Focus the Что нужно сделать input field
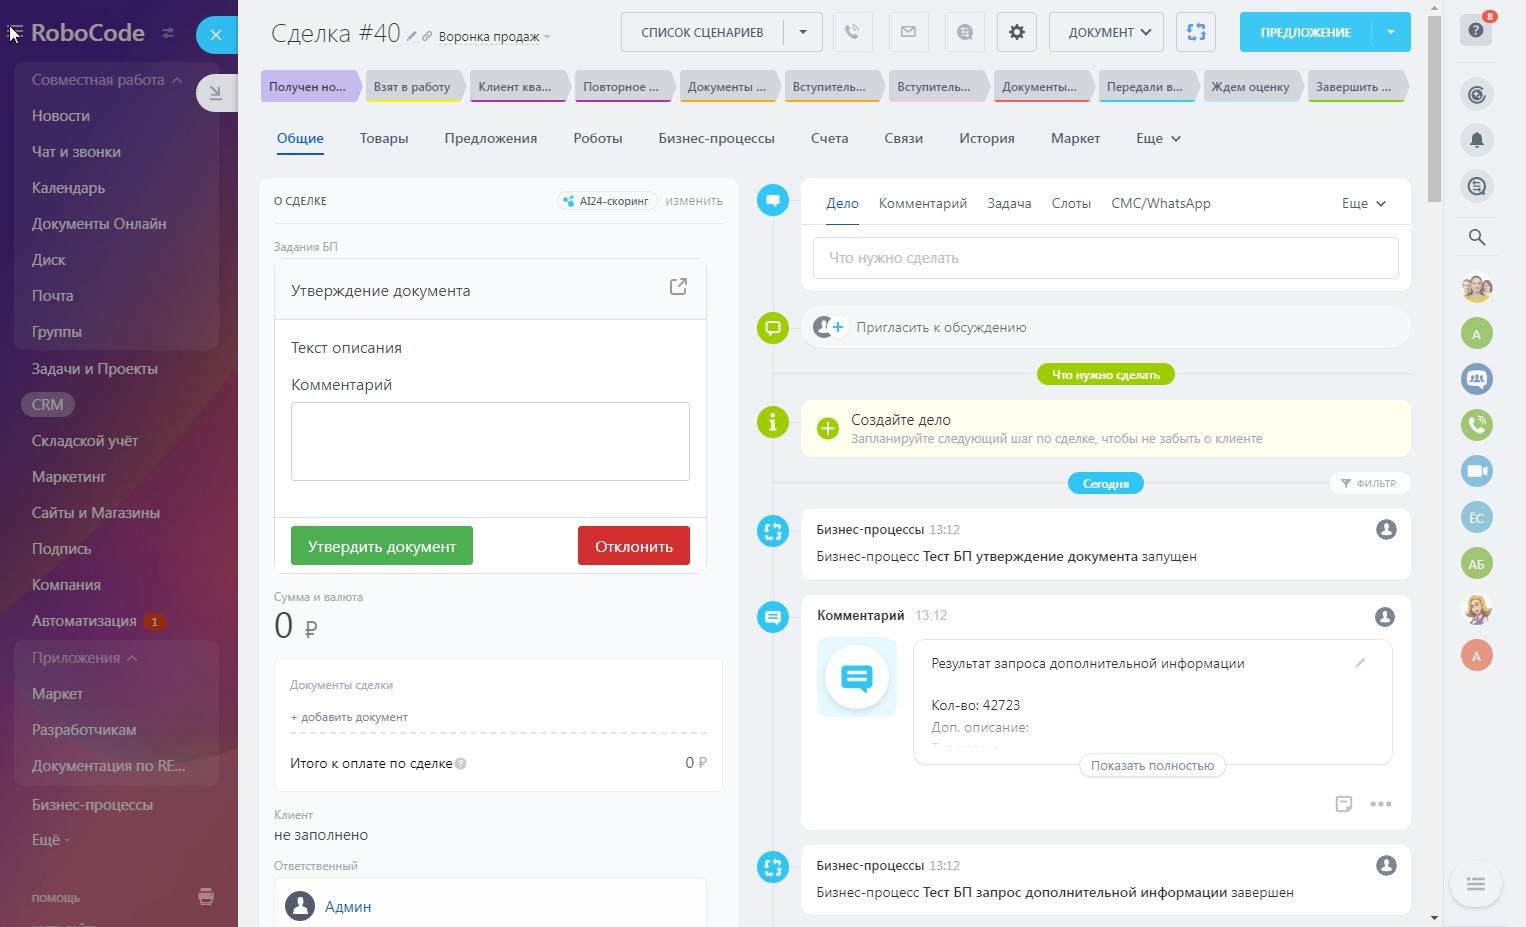Viewport: 1526px width, 927px height. point(1106,258)
